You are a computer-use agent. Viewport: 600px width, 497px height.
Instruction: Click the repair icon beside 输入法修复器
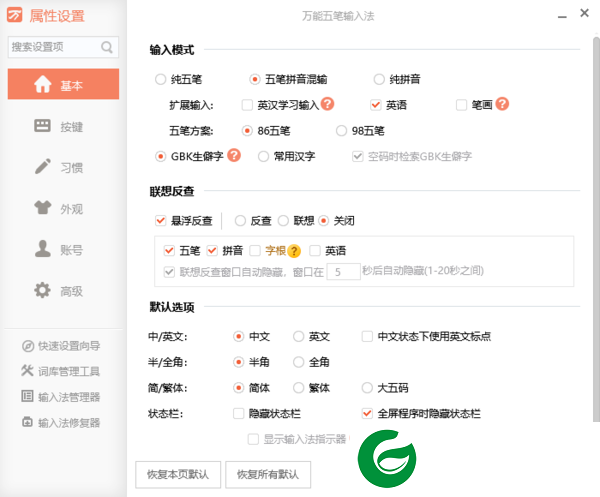[x=27, y=422]
